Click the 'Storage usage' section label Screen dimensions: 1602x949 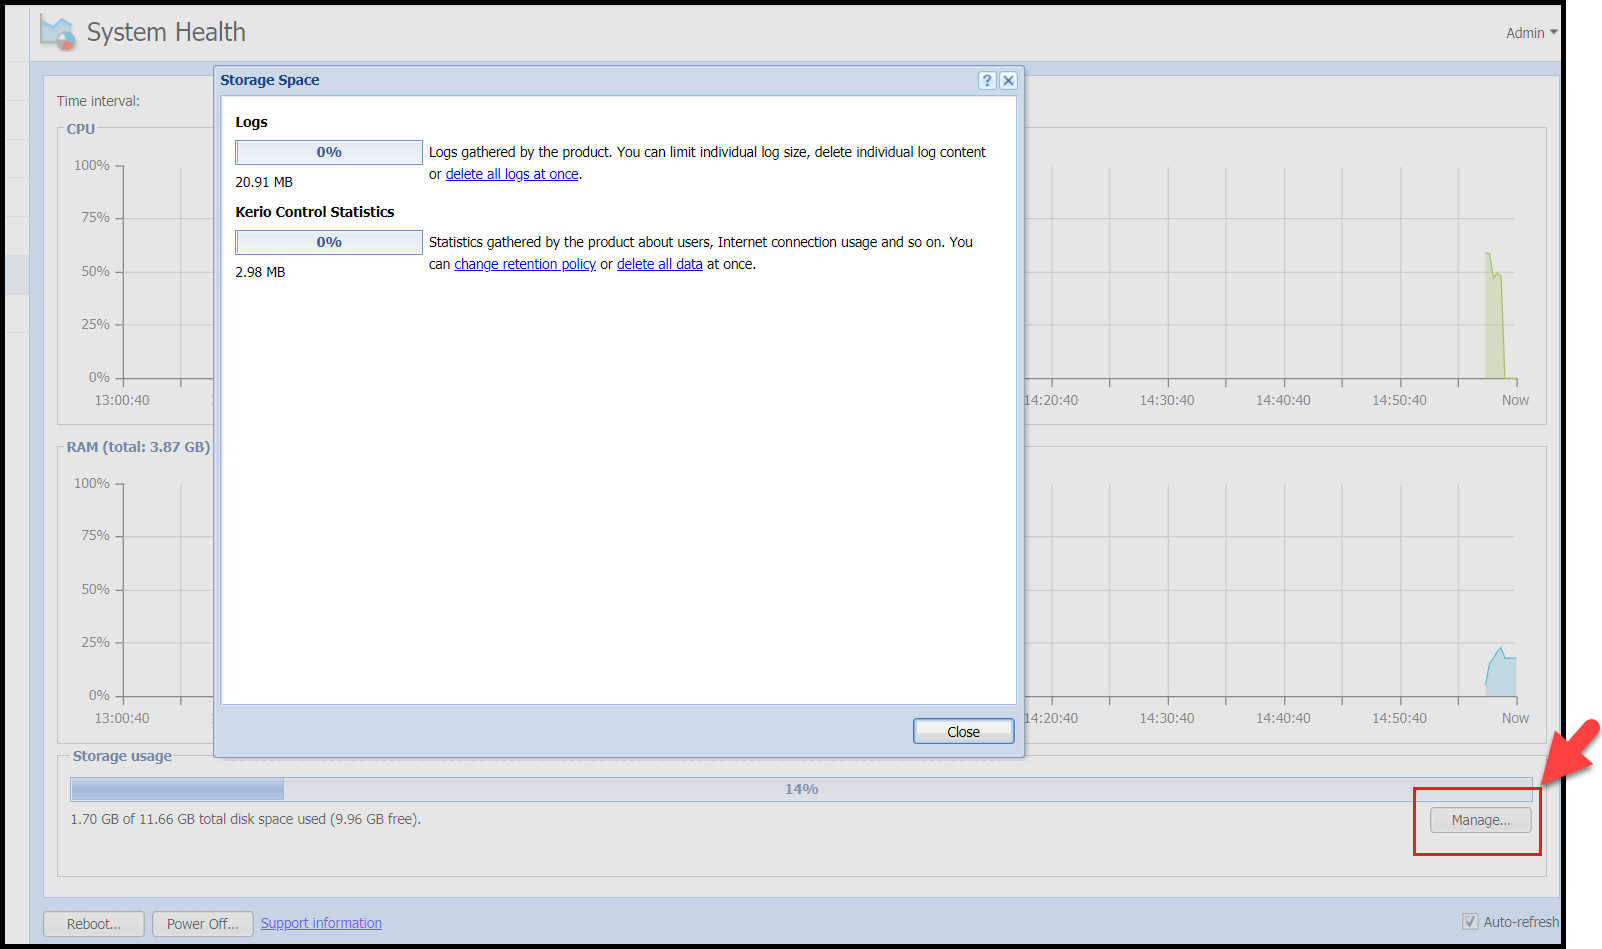(x=122, y=756)
